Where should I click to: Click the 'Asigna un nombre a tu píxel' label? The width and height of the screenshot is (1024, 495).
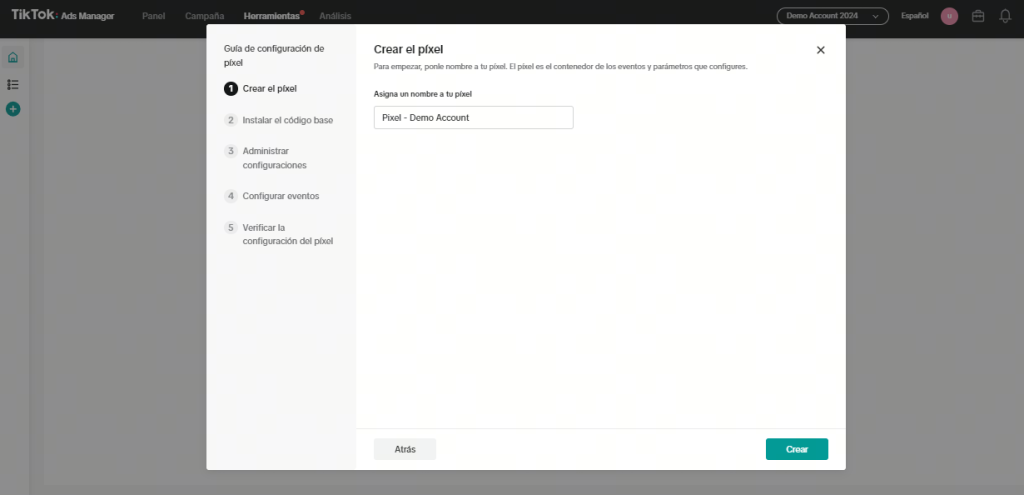[x=423, y=94]
